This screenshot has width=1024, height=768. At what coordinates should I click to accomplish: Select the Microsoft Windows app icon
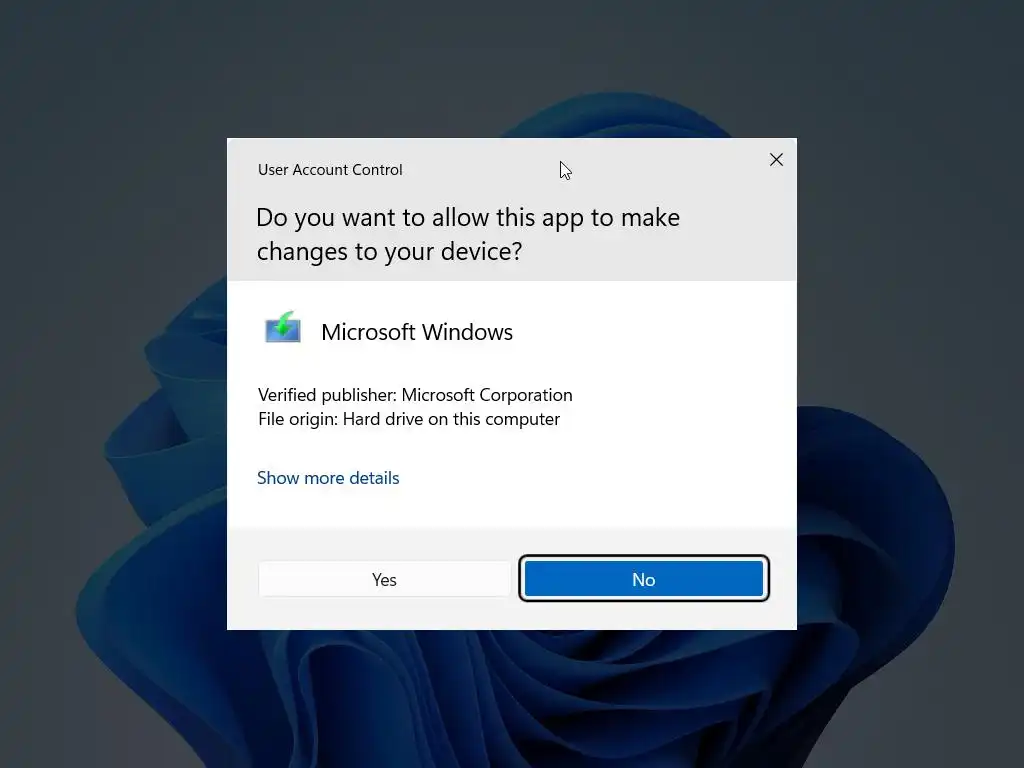point(283,328)
